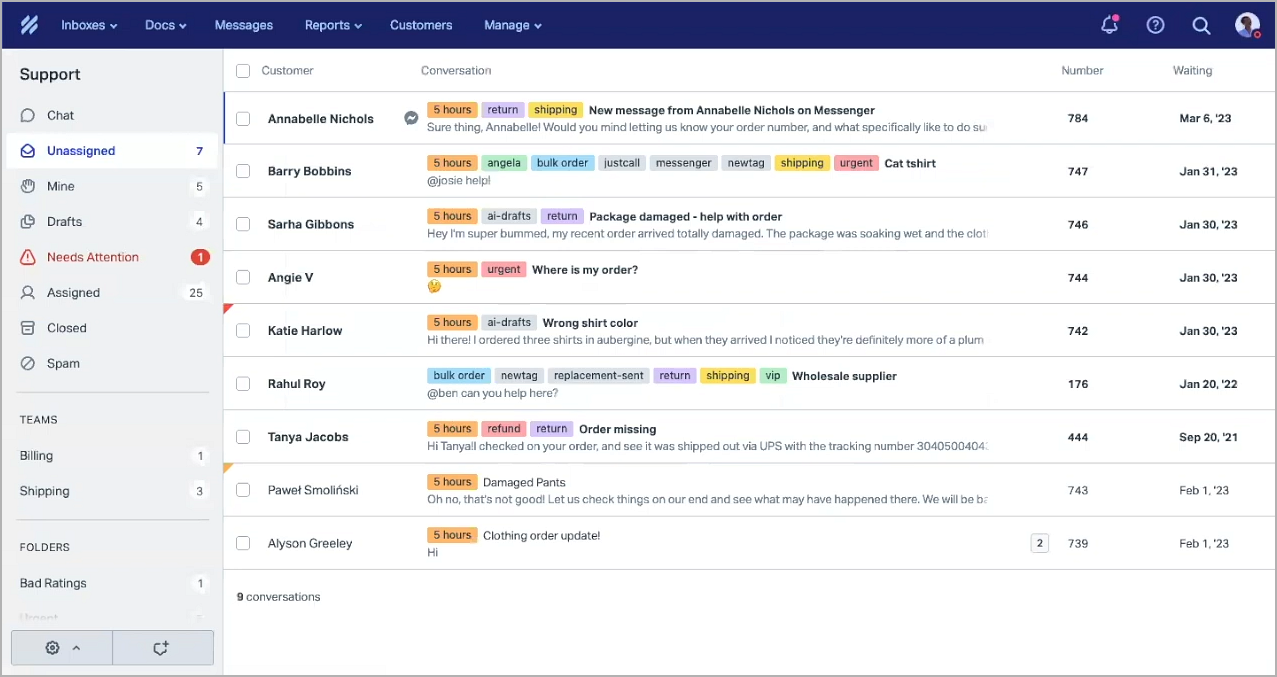The image size is (1277, 677).
Task: Go to the Customers menu item
Action: pos(421,25)
